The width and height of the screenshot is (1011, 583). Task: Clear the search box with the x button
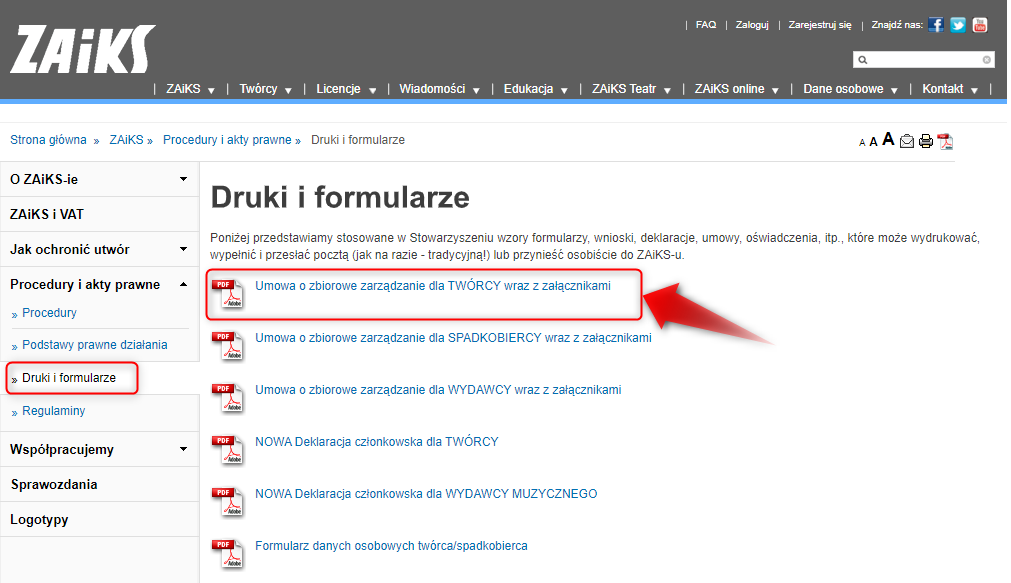click(987, 60)
